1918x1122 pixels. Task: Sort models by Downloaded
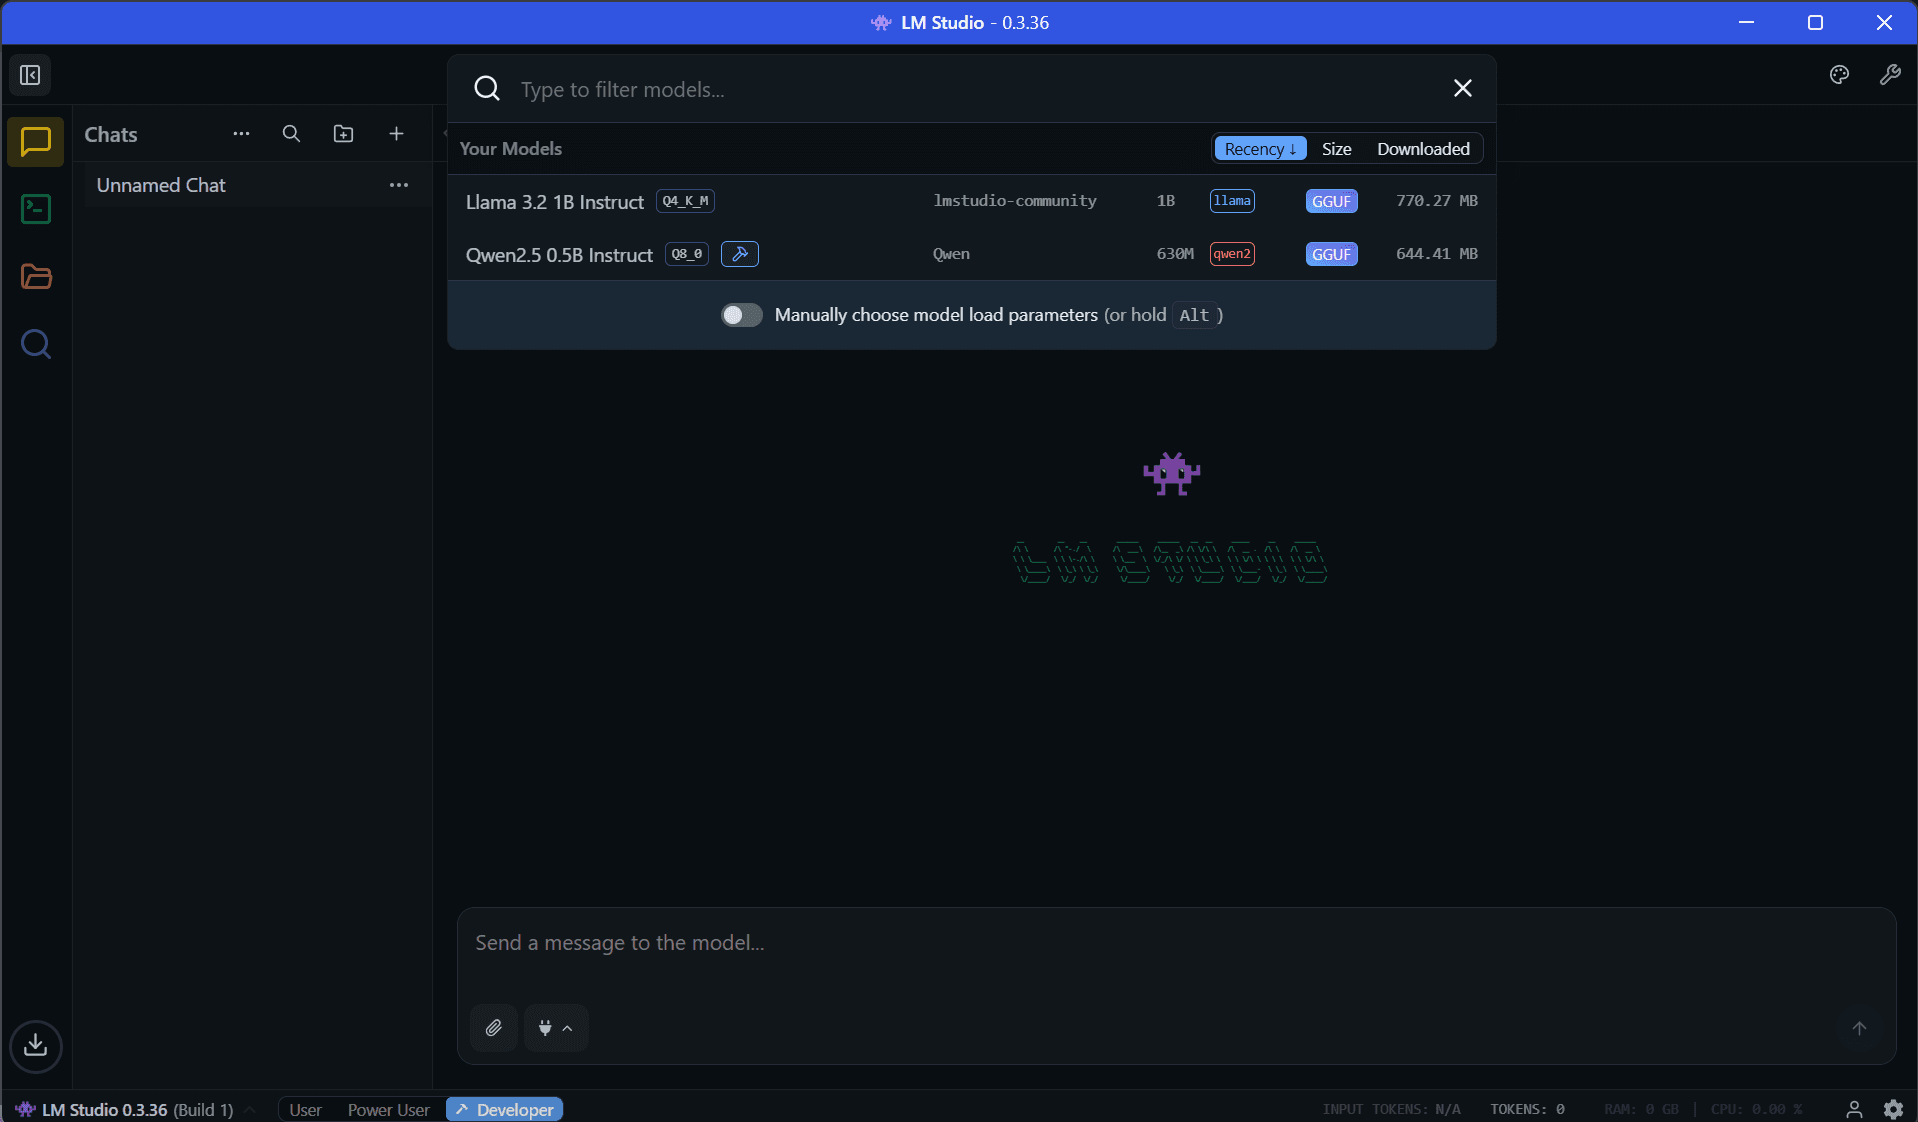point(1423,149)
